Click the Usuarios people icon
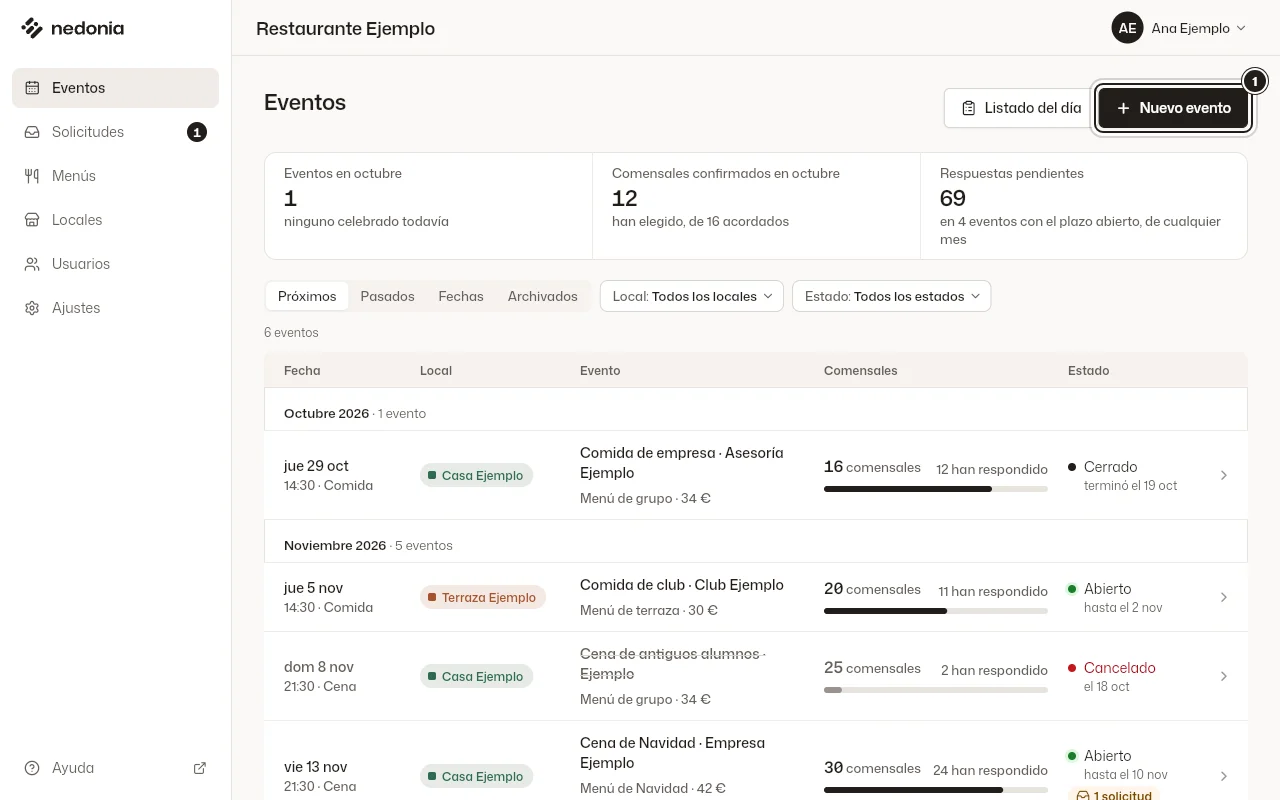 point(32,264)
